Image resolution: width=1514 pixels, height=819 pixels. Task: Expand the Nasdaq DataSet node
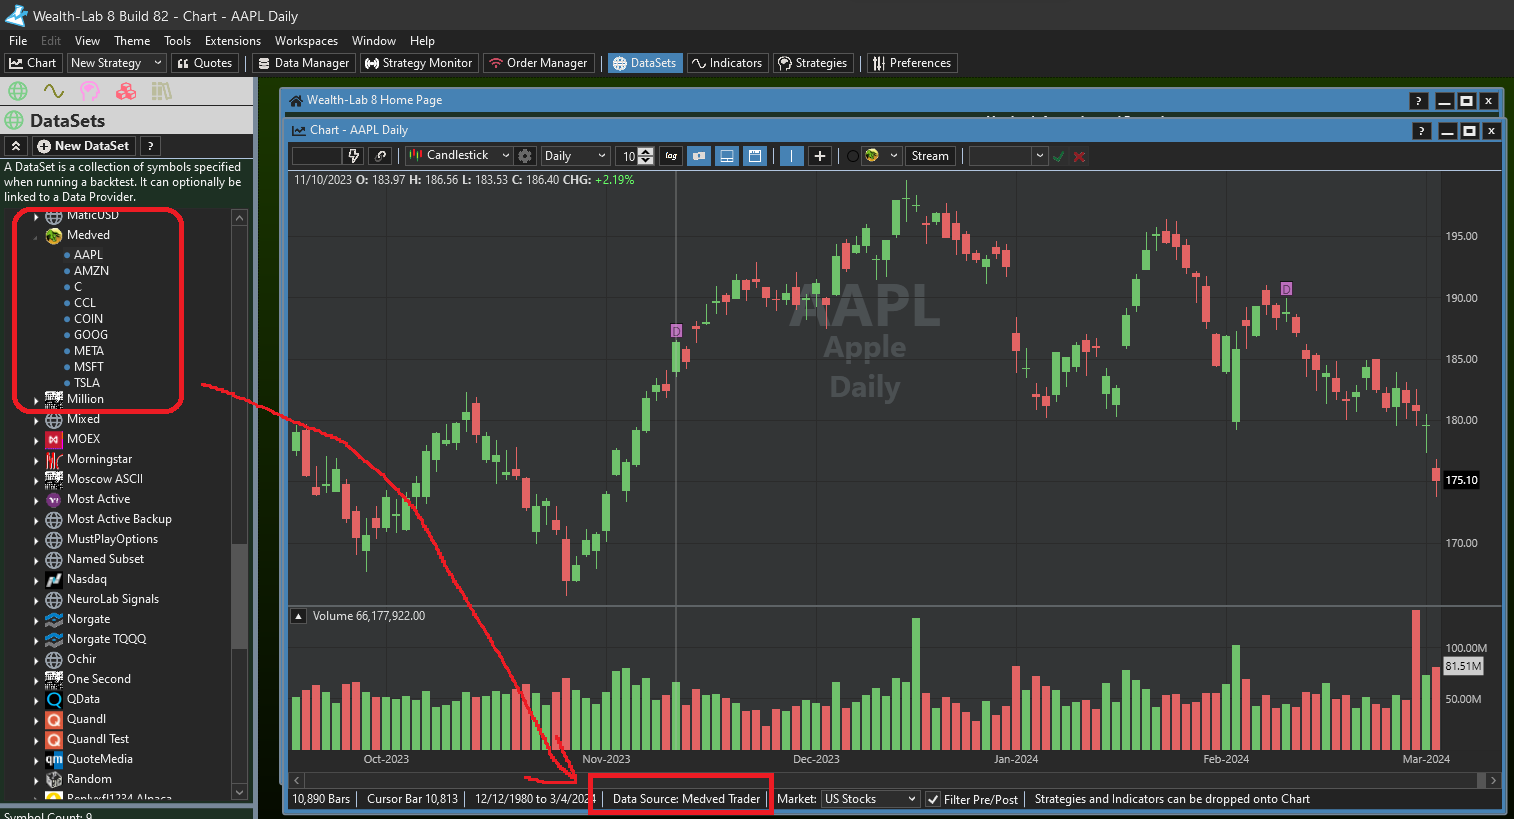pos(37,580)
